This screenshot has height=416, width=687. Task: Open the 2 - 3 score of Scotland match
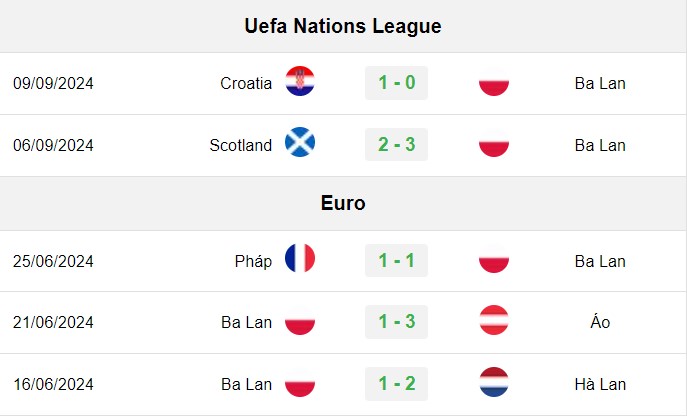[x=397, y=145]
